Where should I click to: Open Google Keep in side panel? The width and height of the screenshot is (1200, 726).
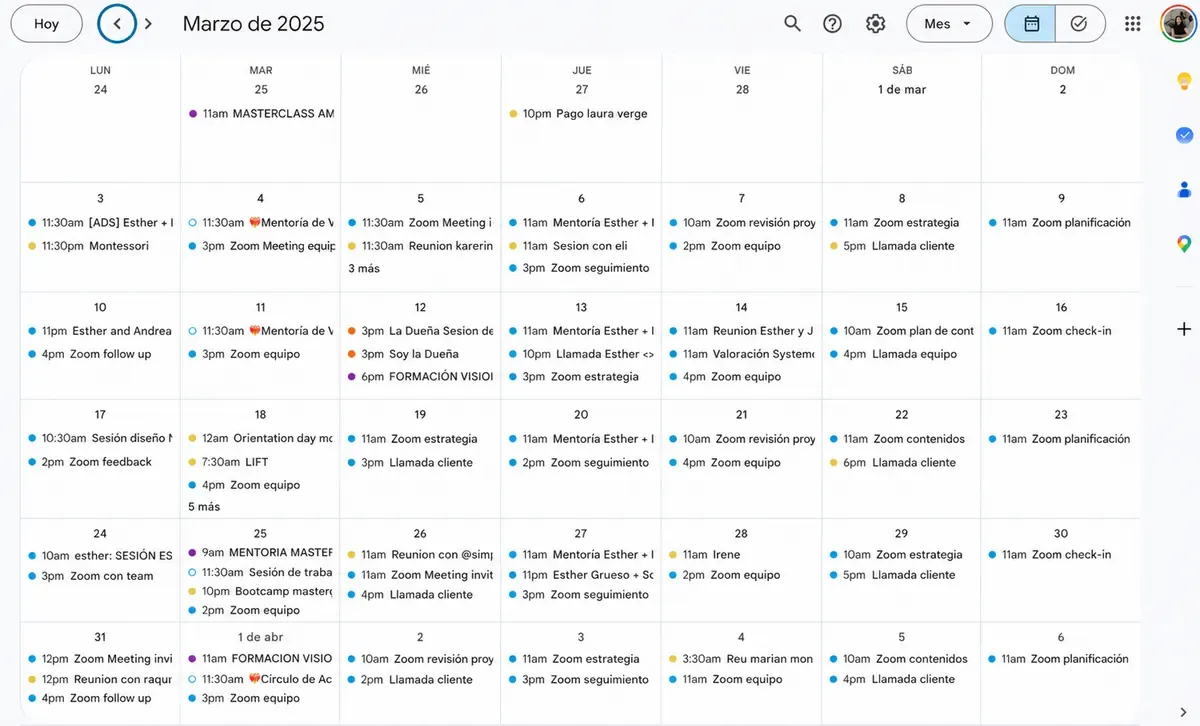pyautogui.click(x=1184, y=81)
